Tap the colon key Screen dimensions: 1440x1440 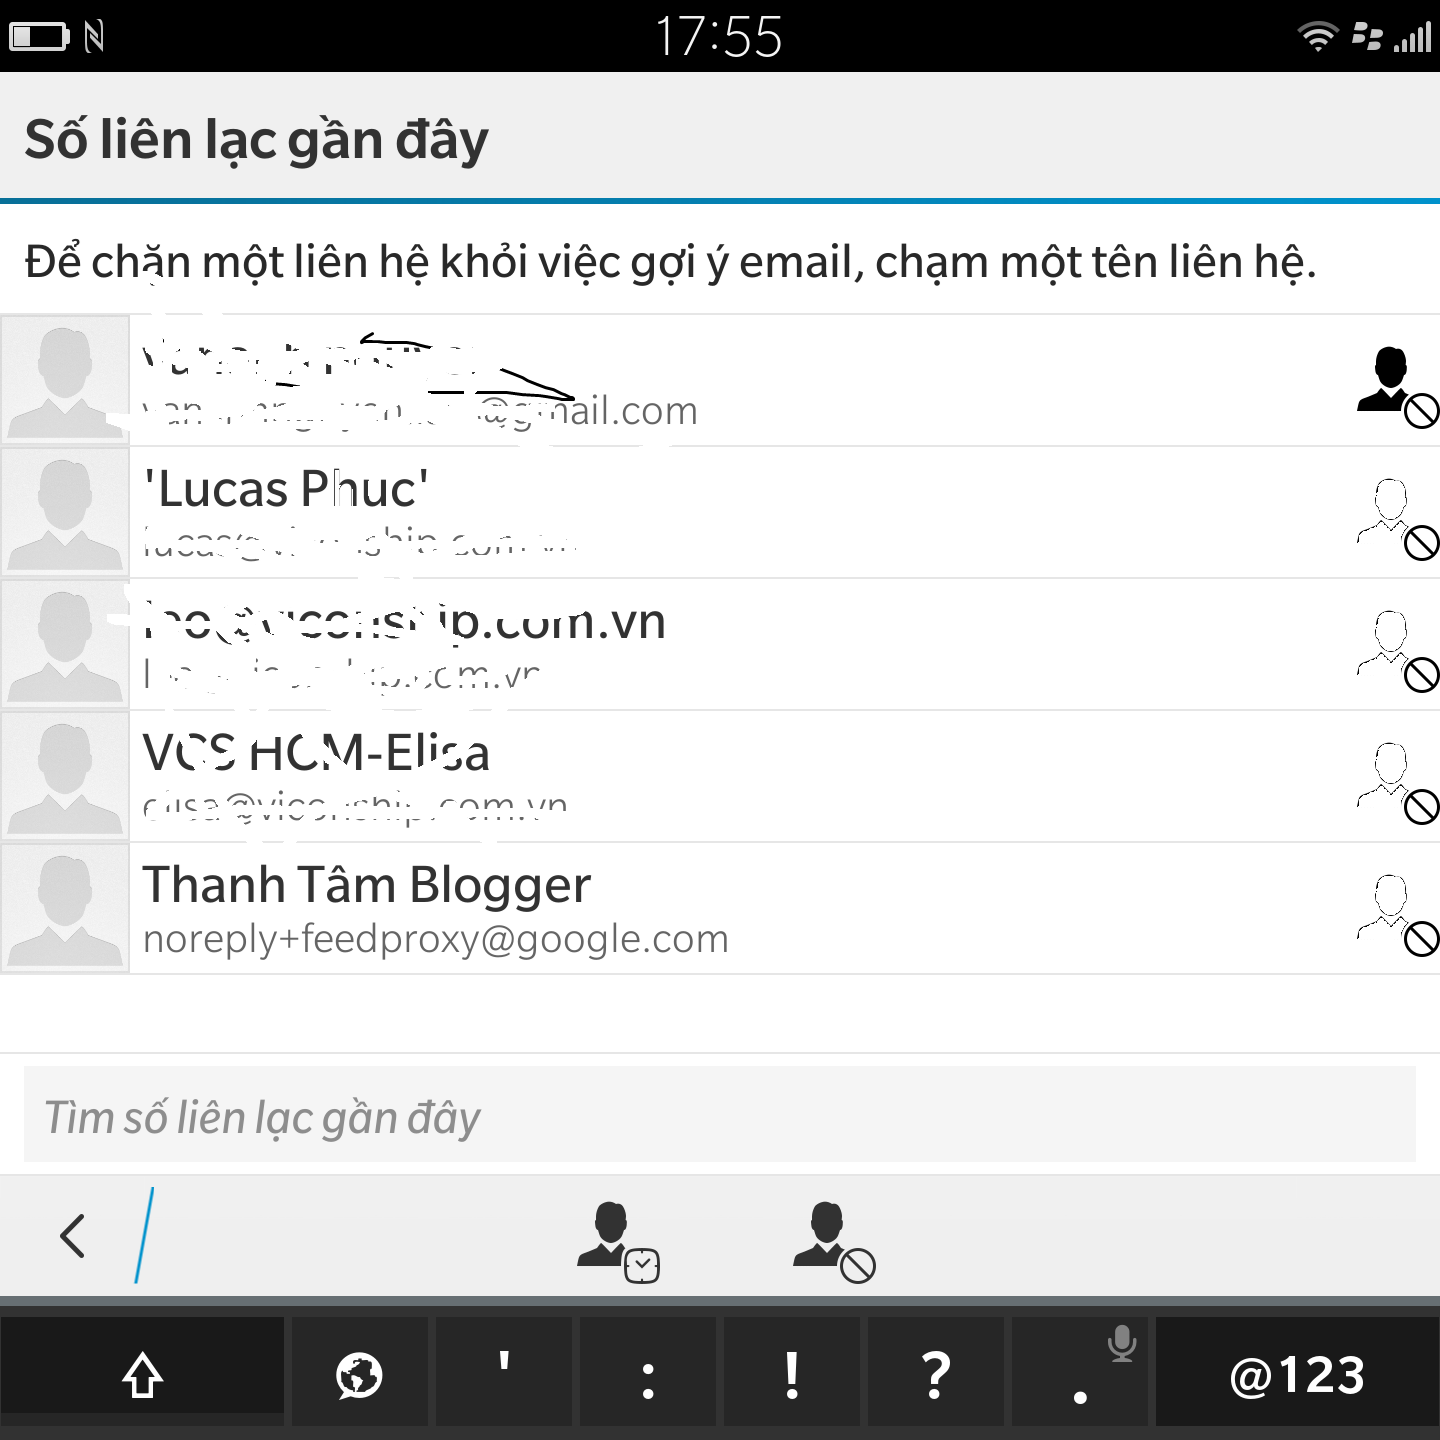647,1374
